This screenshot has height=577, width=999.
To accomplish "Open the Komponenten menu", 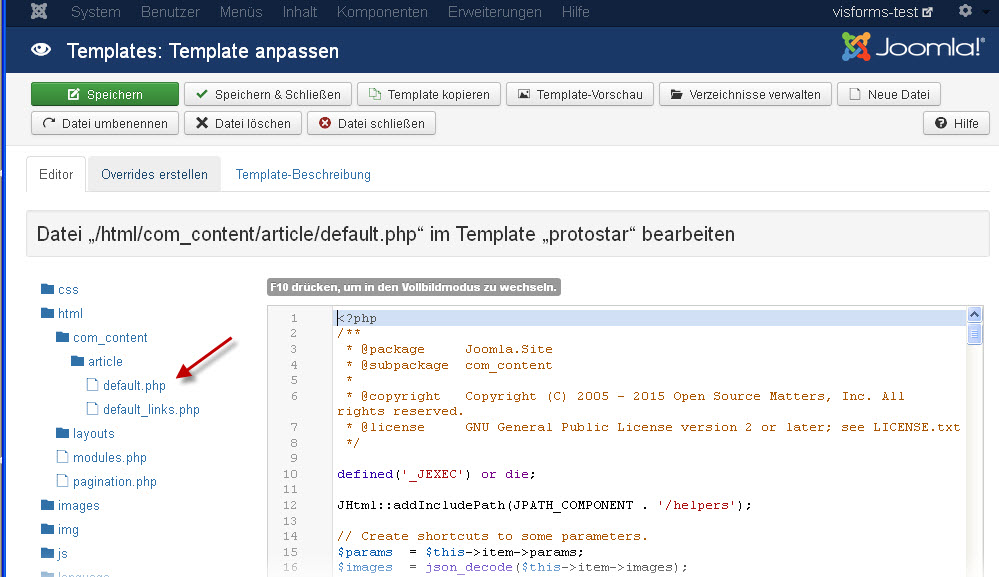I will coord(382,12).
